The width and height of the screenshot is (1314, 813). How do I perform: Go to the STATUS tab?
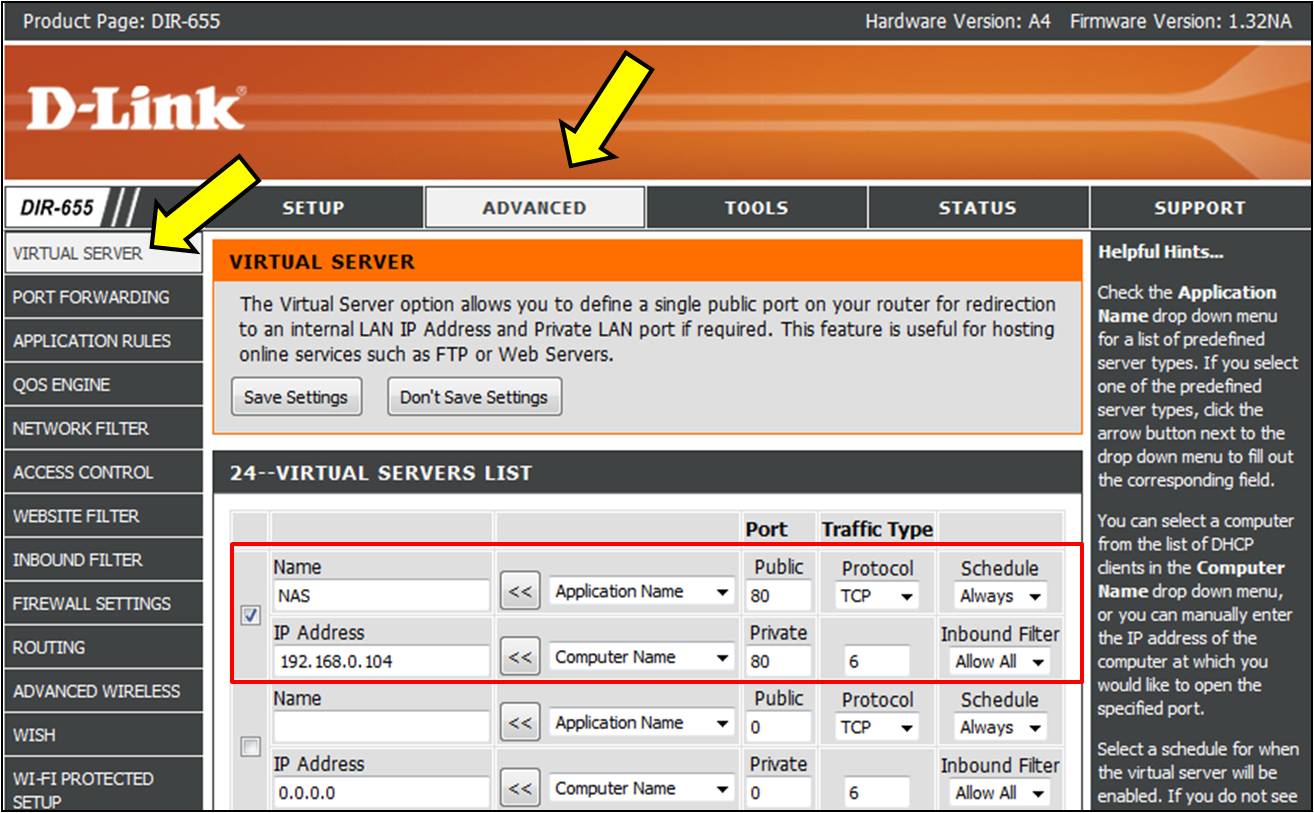pyautogui.click(x=978, y=208)
